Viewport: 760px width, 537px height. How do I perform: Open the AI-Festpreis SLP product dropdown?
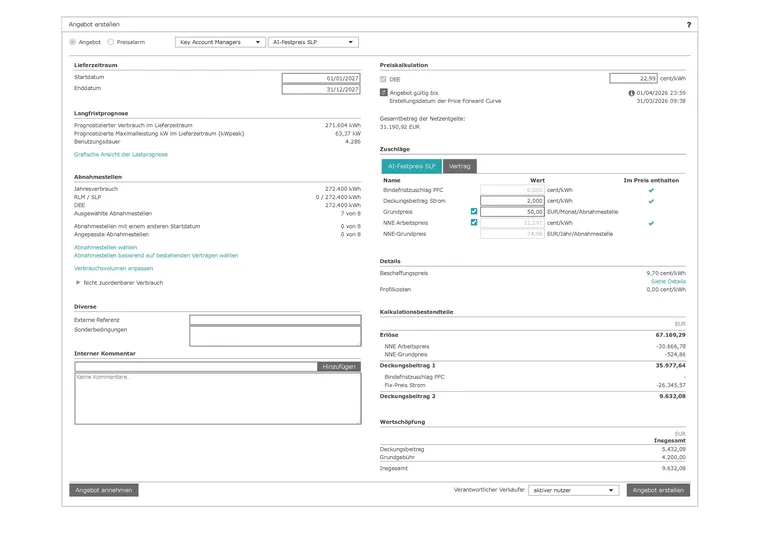tap(313, 42)
